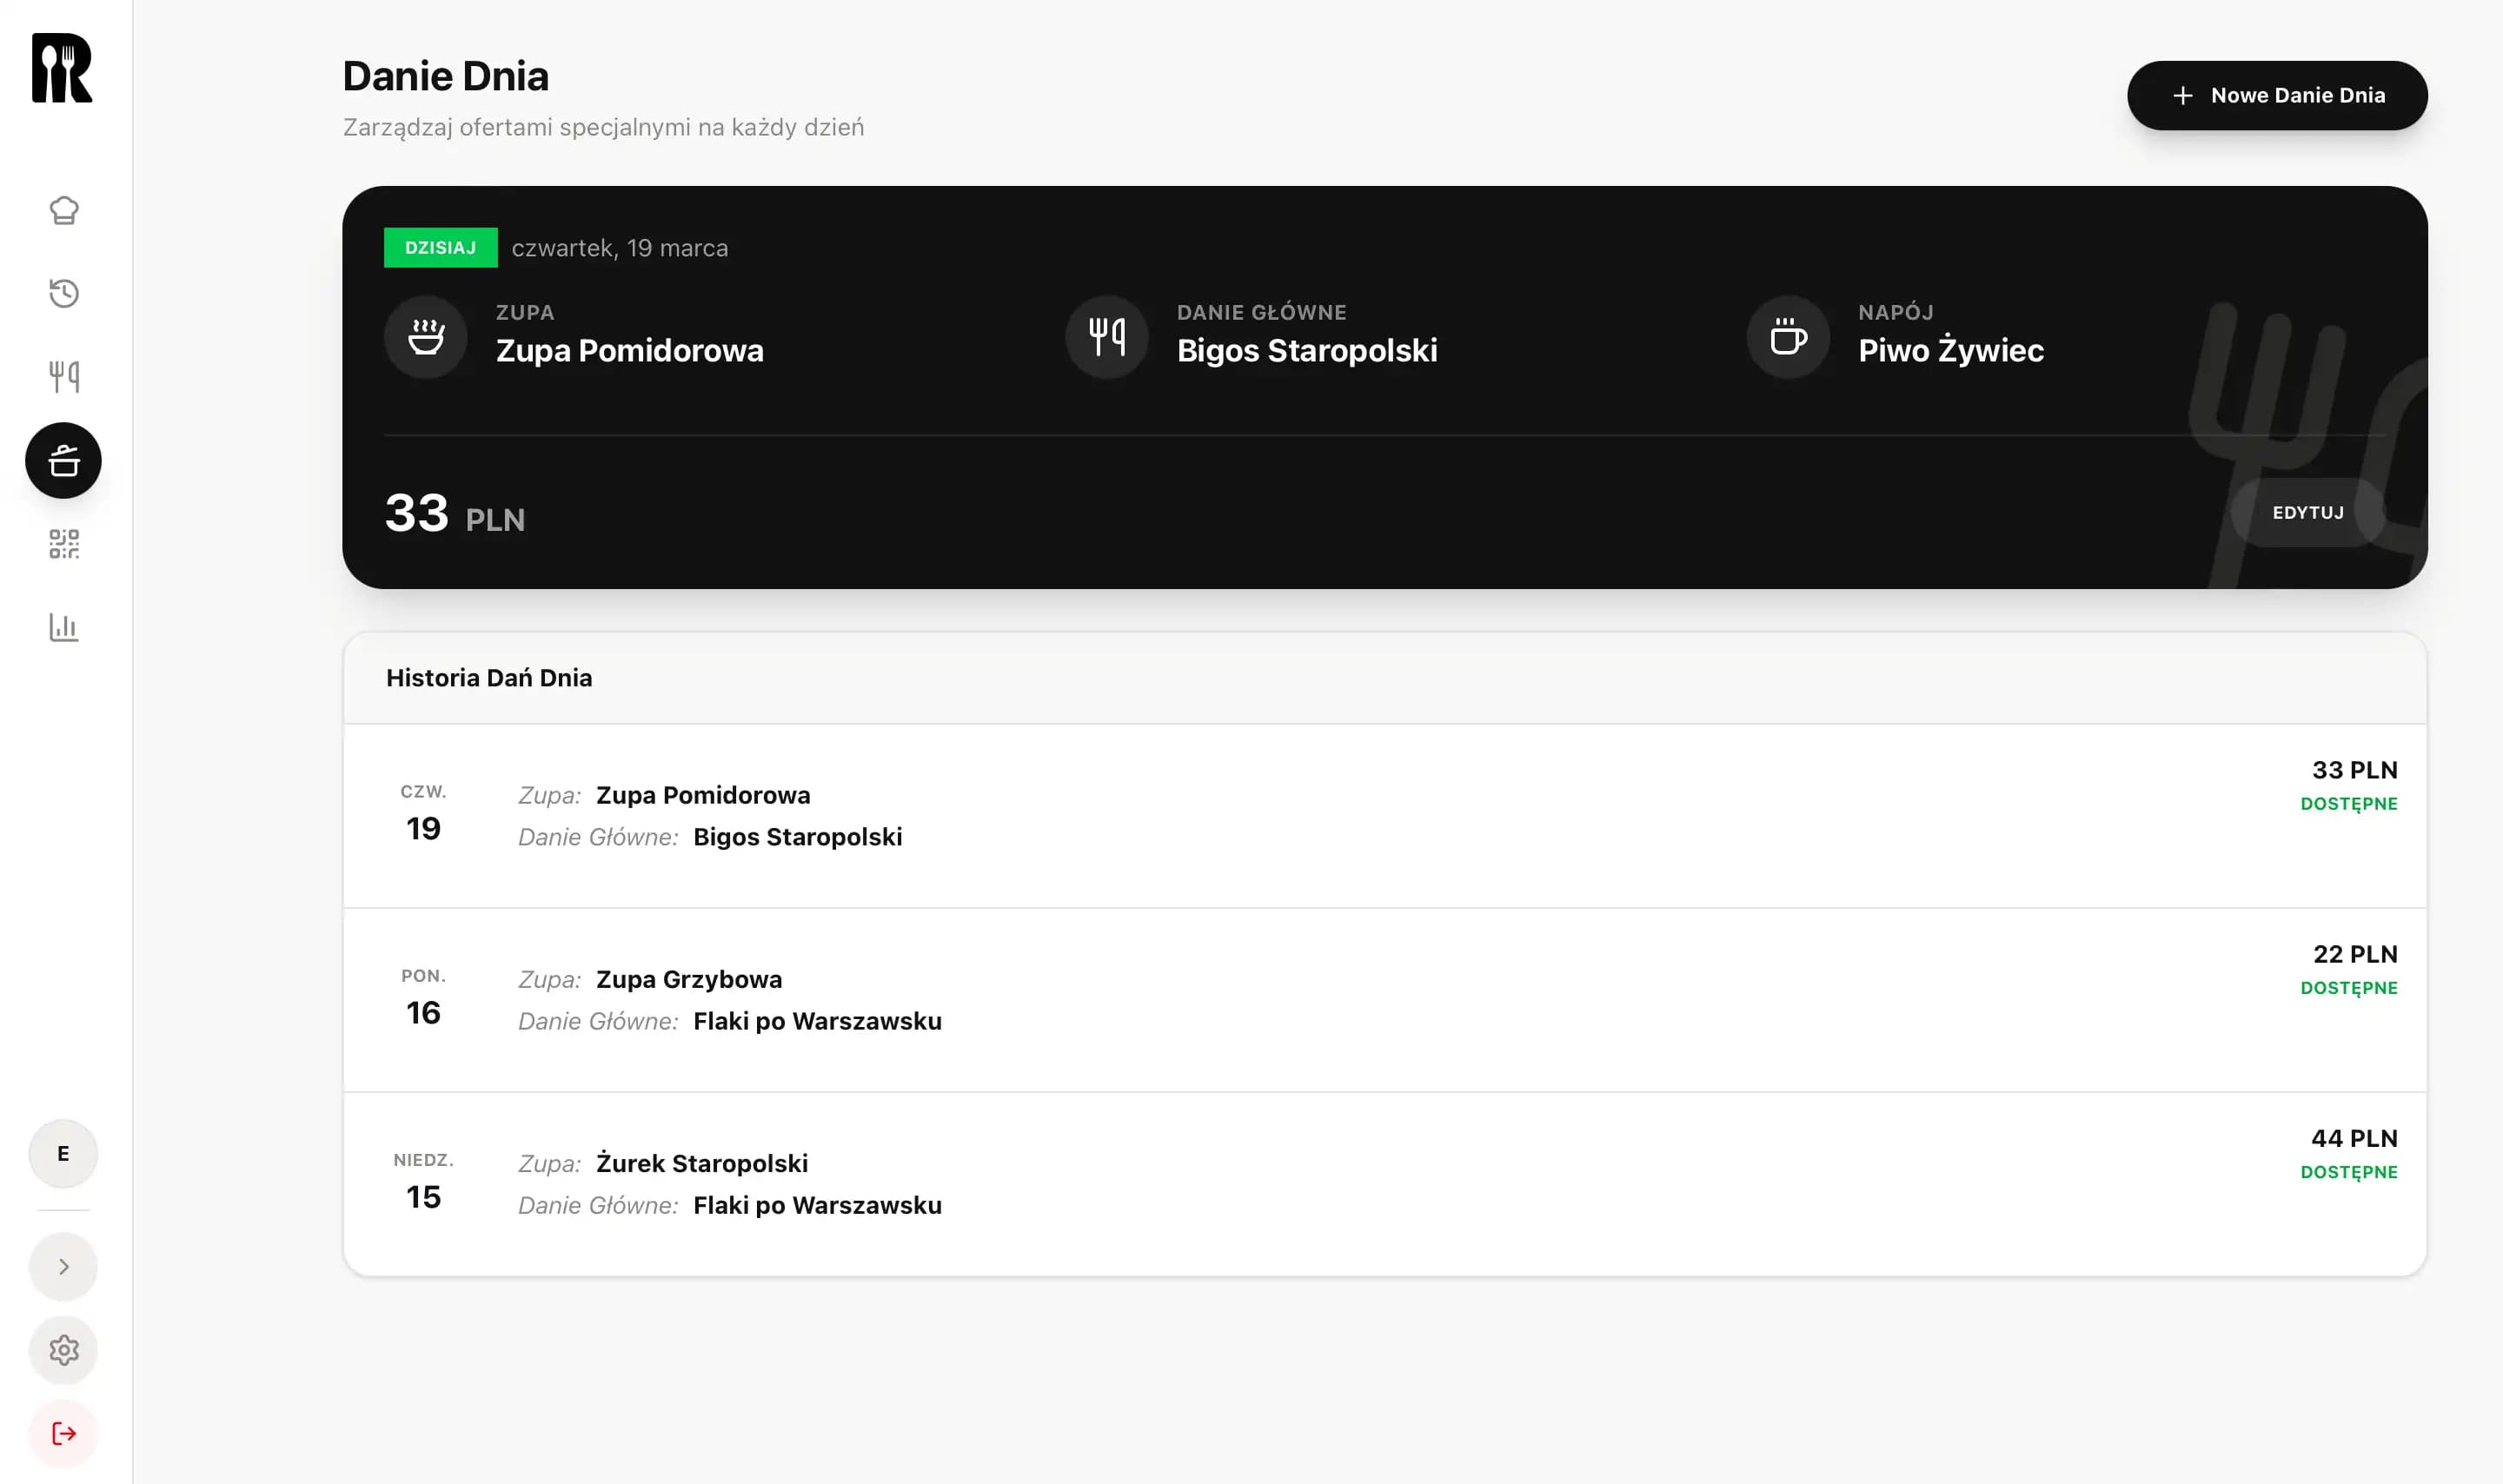Click the red logout icon

tap(64, 1434)
